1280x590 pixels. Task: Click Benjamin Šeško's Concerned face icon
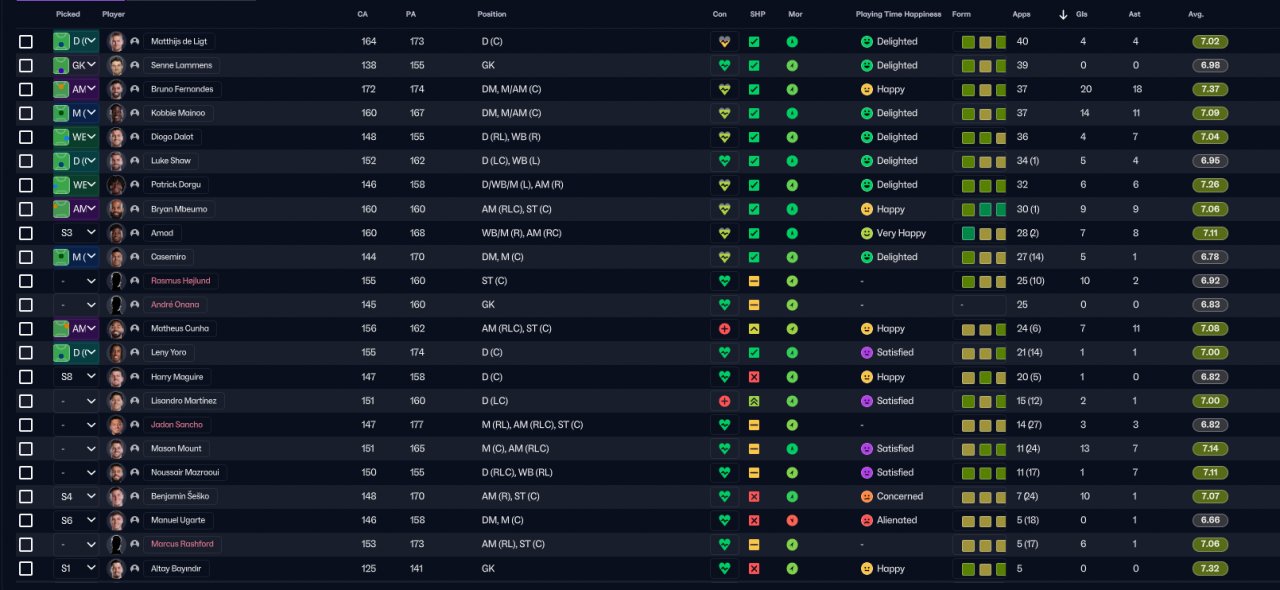866,497
